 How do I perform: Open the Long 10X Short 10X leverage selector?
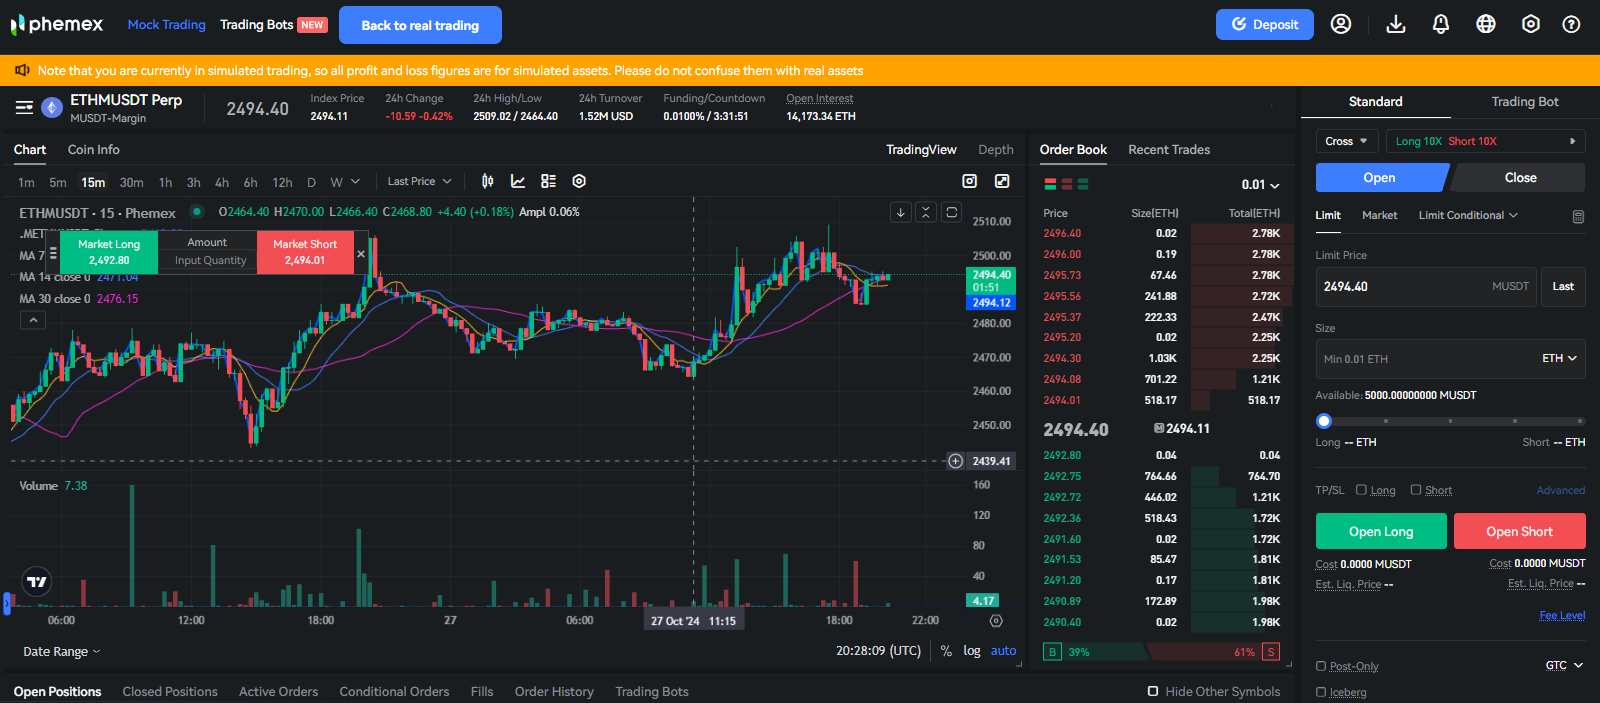coord(1486,141)
